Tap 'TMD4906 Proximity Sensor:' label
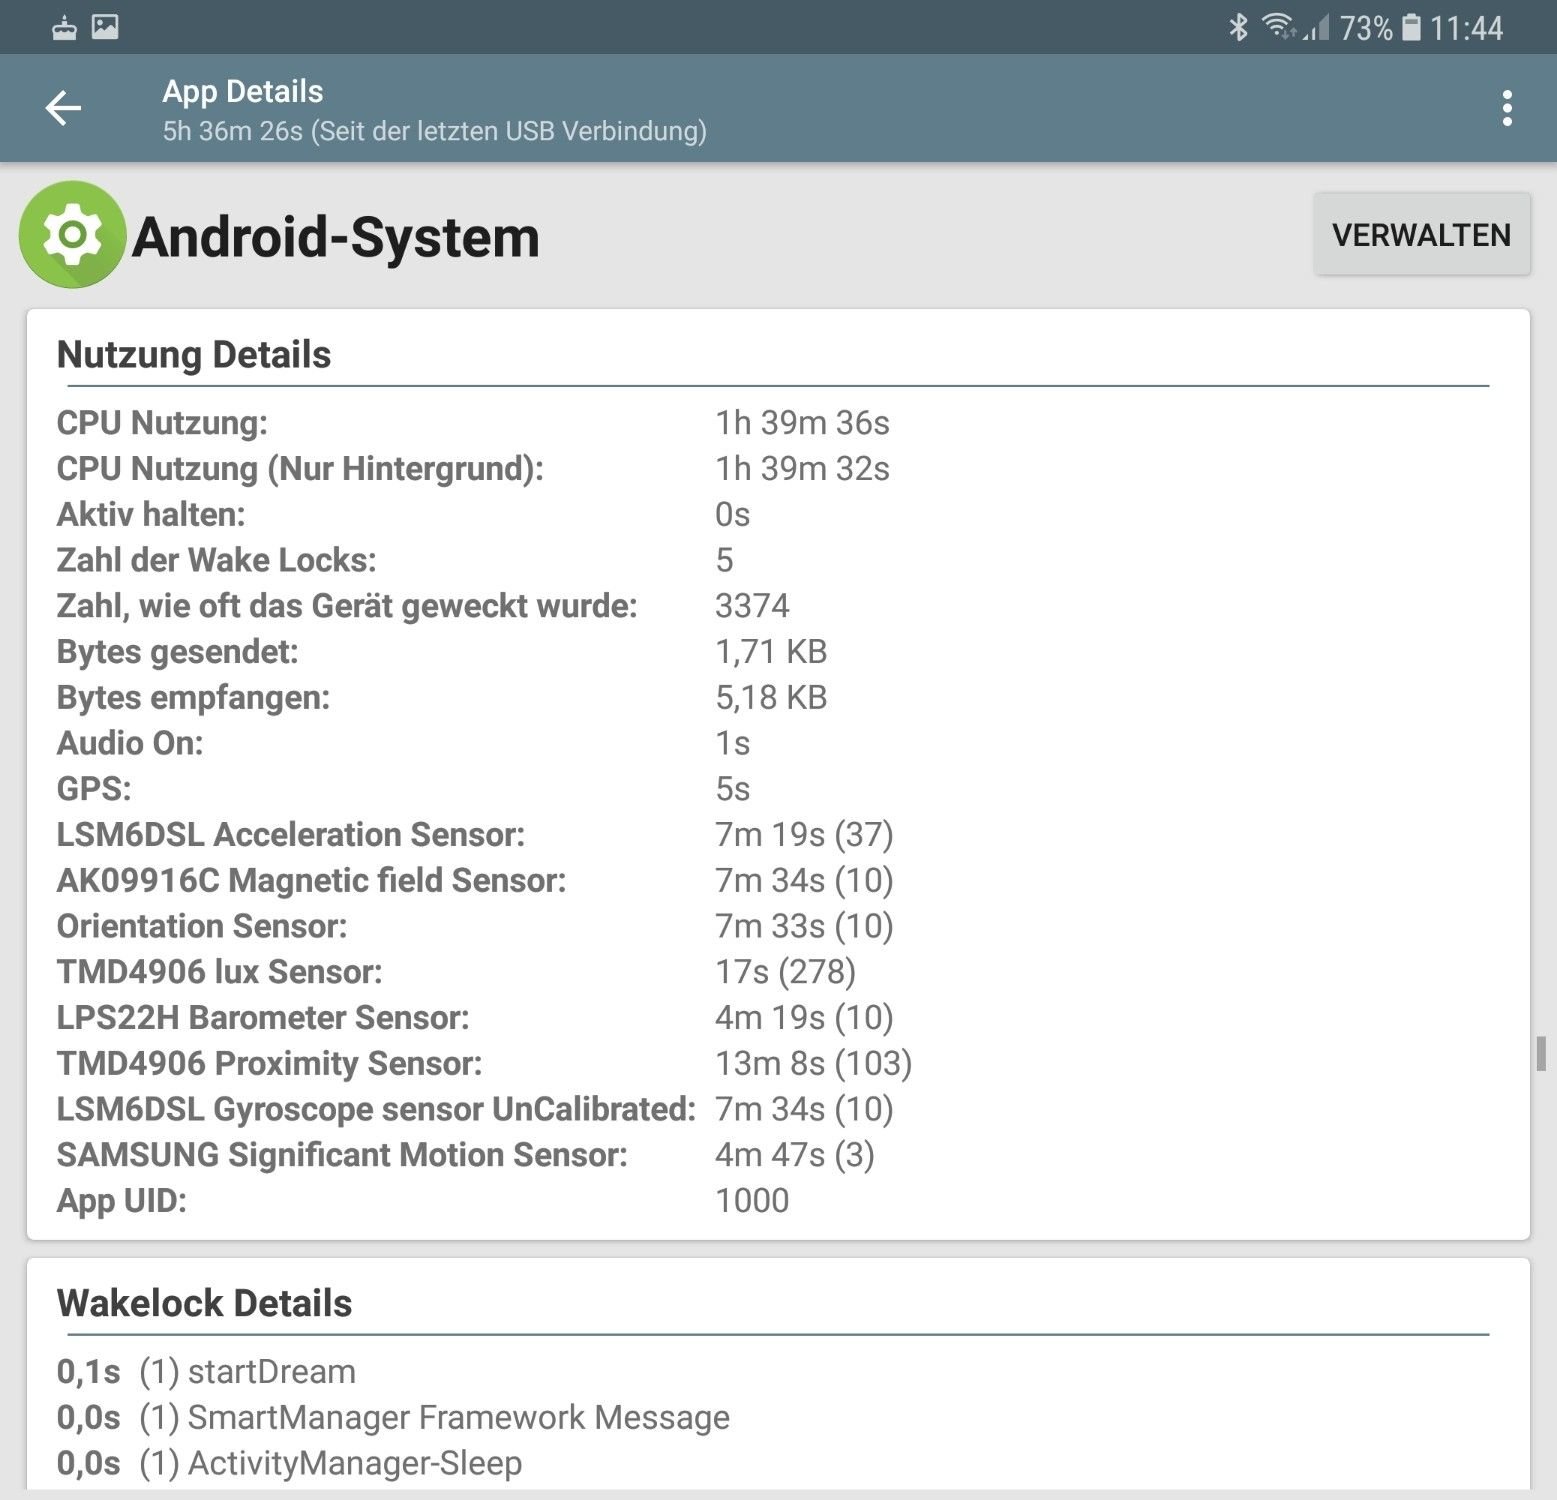1557x1500 pixels. (x=269, y=1064)
